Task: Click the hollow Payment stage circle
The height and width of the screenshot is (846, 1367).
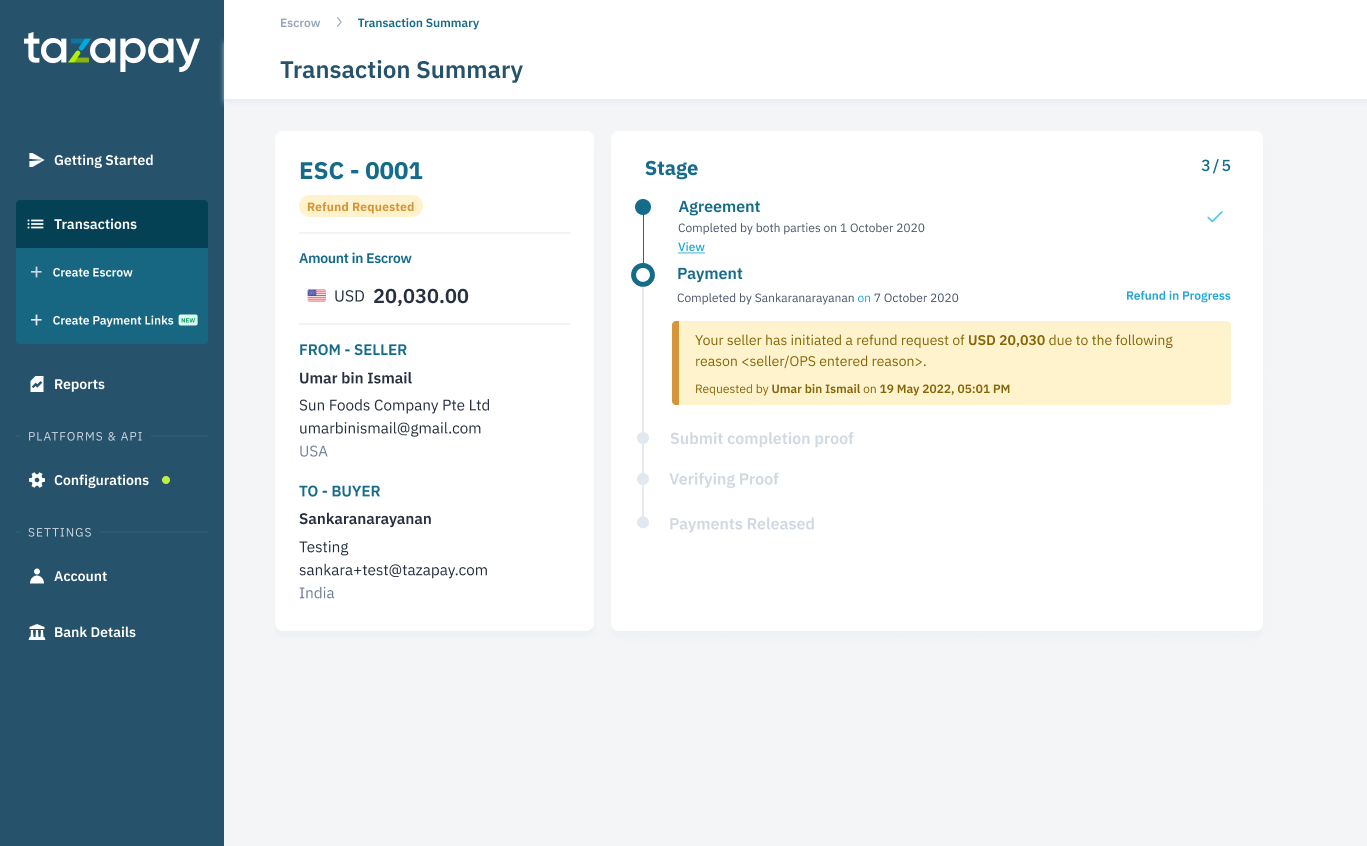Action: (642, 274)
